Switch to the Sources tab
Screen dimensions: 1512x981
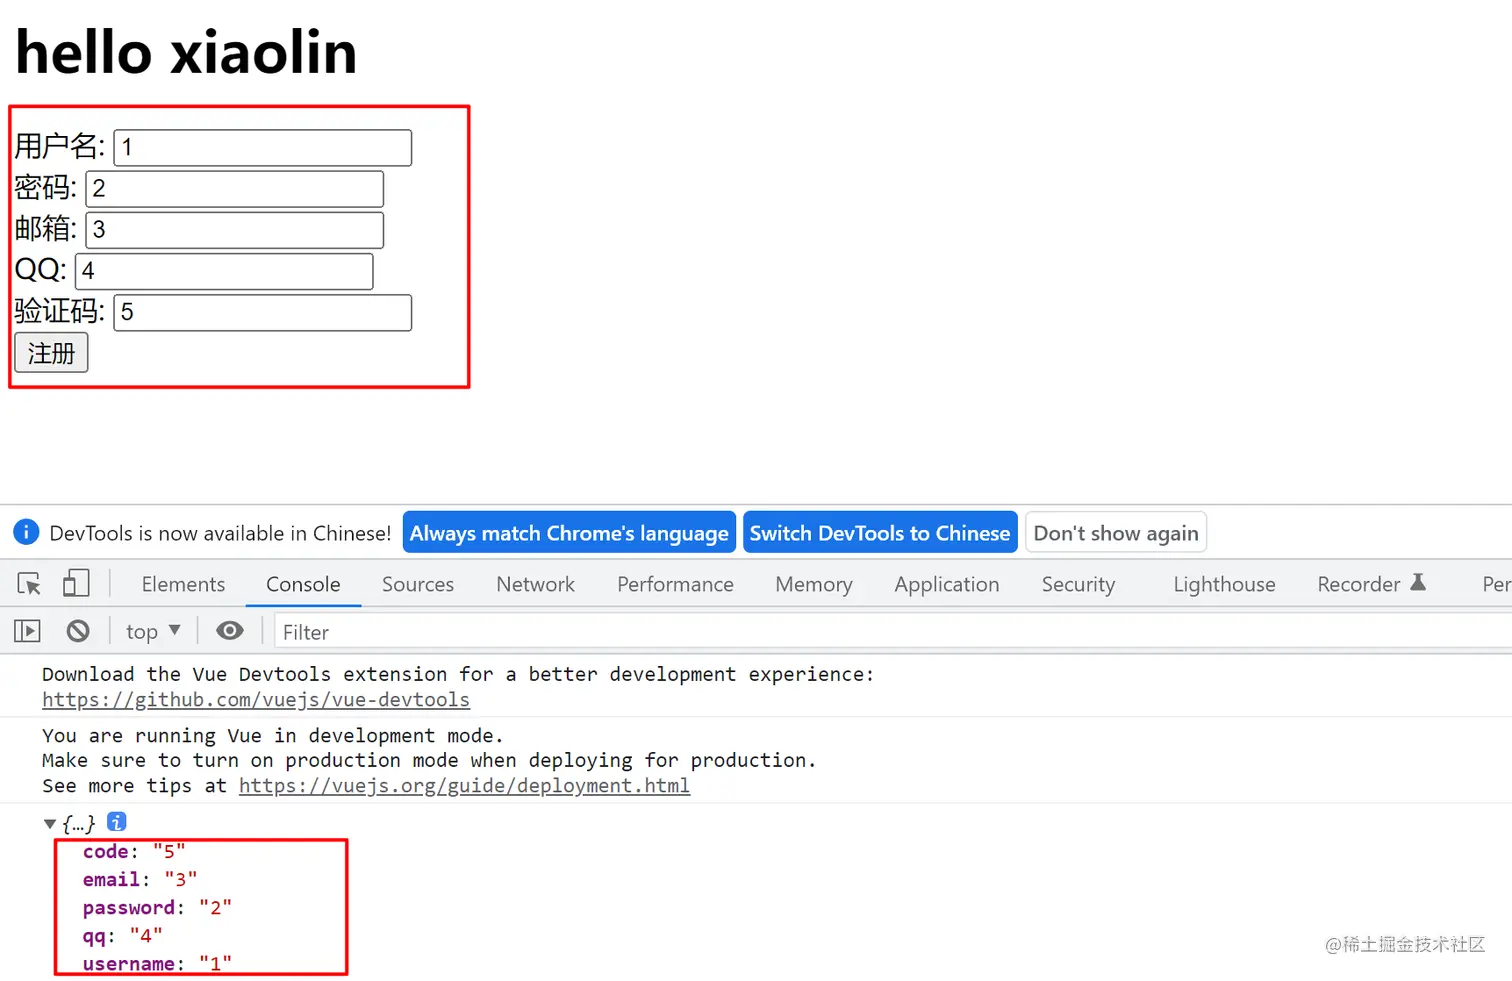coord(418,584)
